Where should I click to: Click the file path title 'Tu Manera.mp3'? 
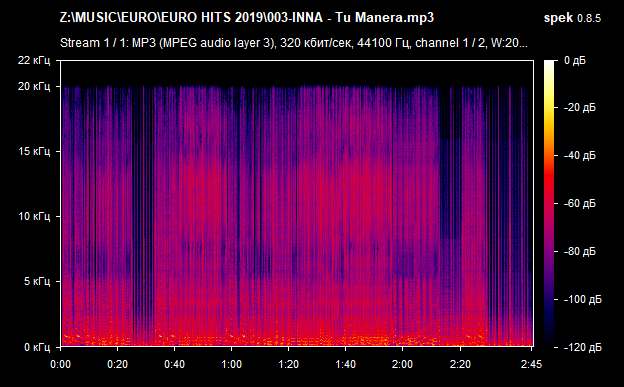[x=384, y=18]
